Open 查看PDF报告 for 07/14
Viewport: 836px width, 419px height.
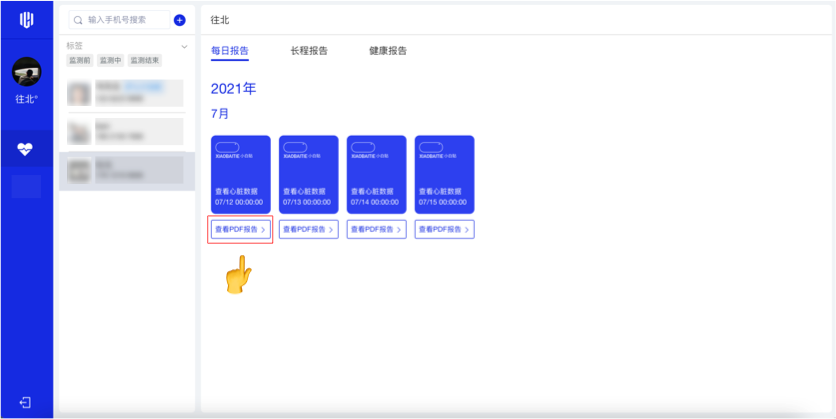coord(376,229)
